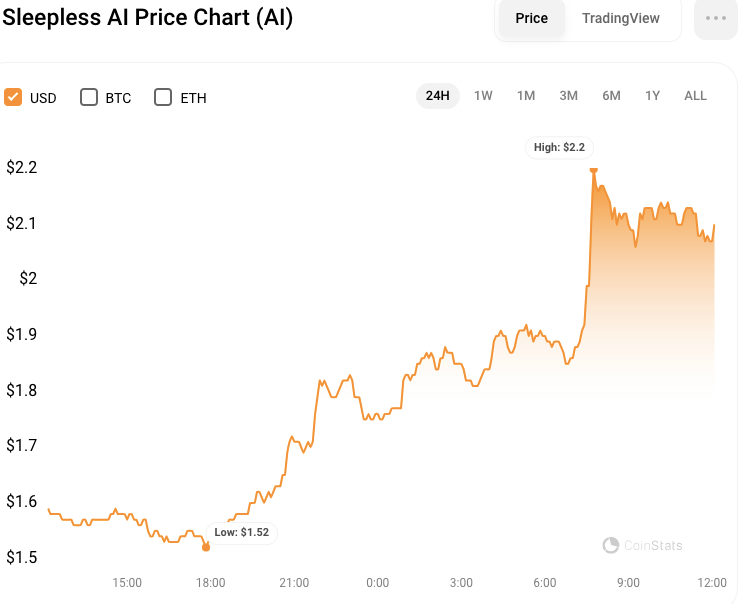Uncheck the USD currency checkbox

(x=14, y=97)
